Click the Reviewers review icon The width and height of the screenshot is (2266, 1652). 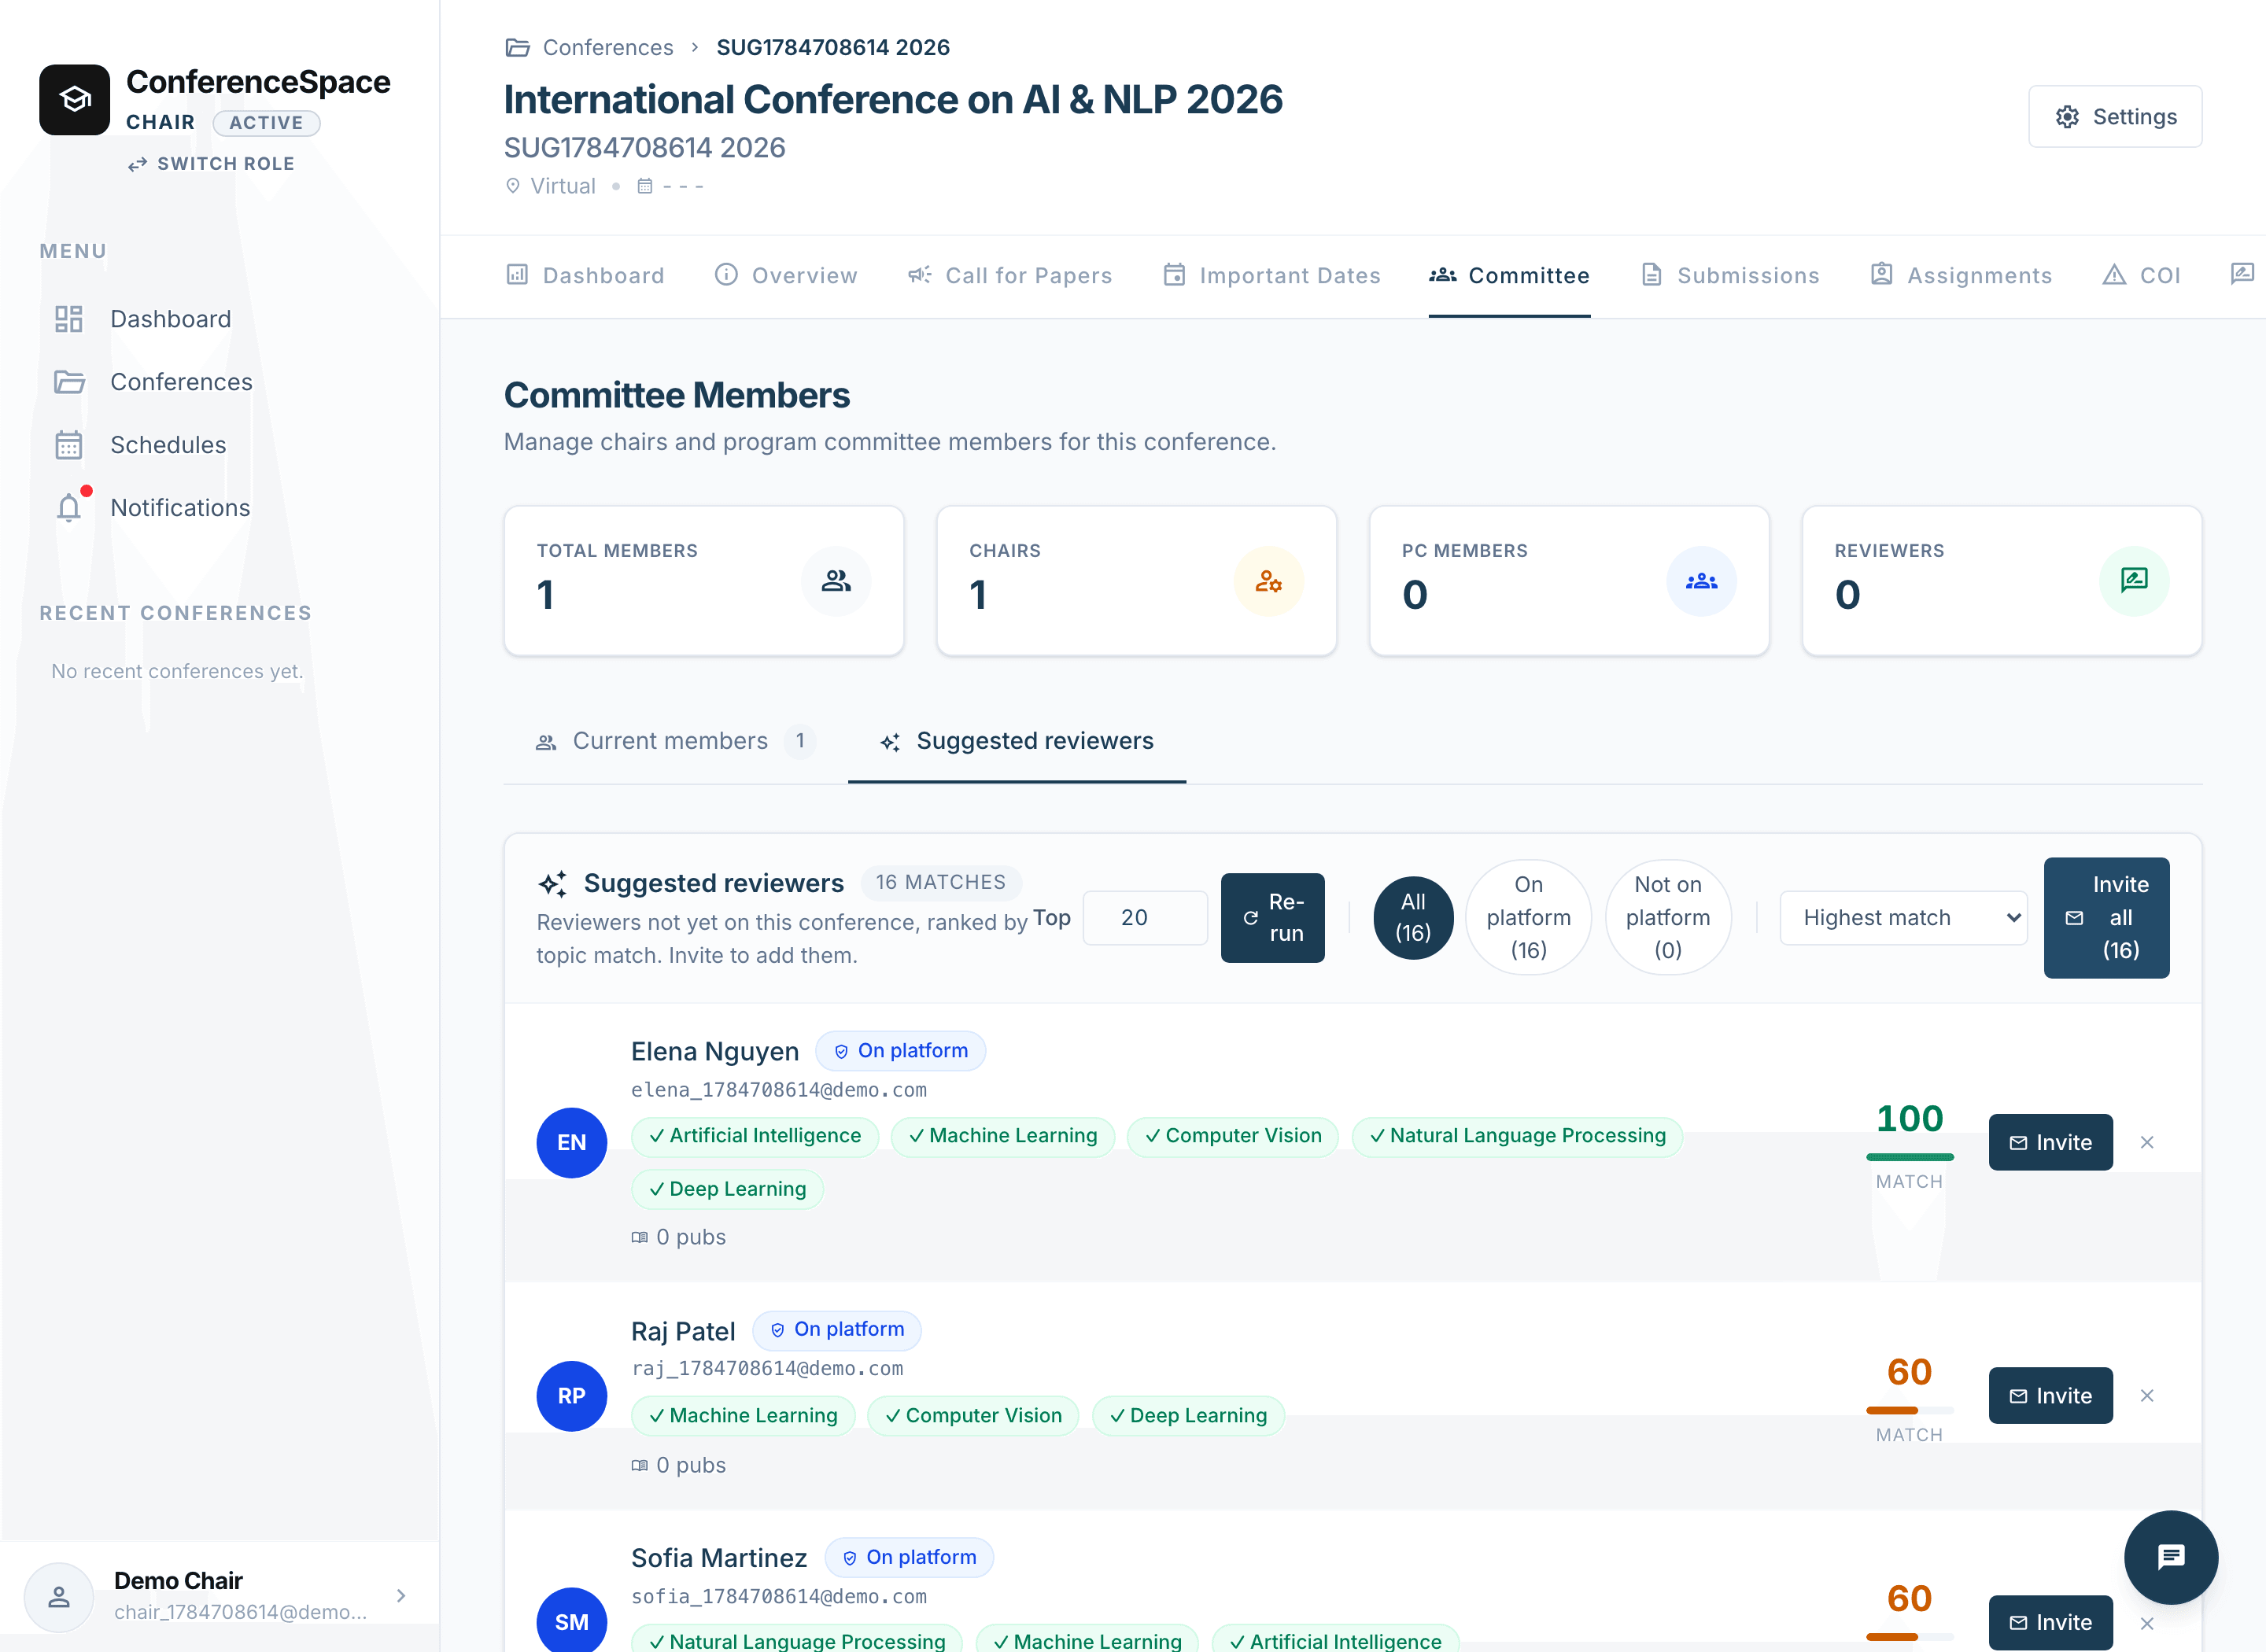tap(2134, 581)
